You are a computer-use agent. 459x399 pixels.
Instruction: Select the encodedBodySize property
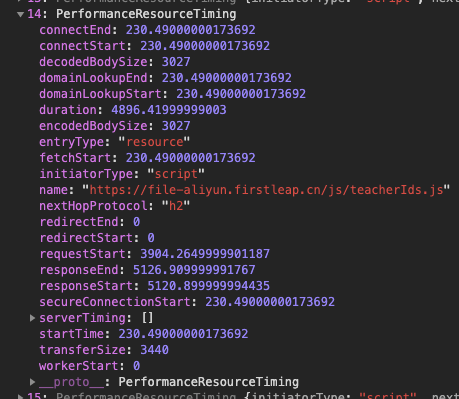click(x=93, y=126)
